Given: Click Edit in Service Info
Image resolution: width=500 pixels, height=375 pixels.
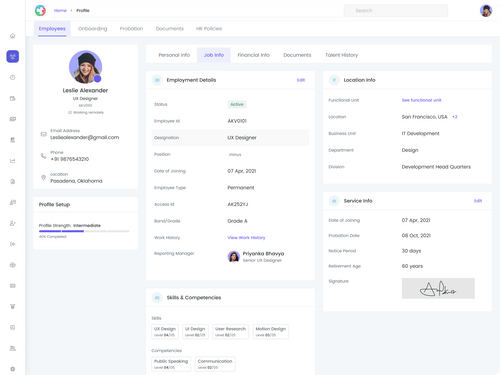Looking at the screenshot, I should (478, 201).
